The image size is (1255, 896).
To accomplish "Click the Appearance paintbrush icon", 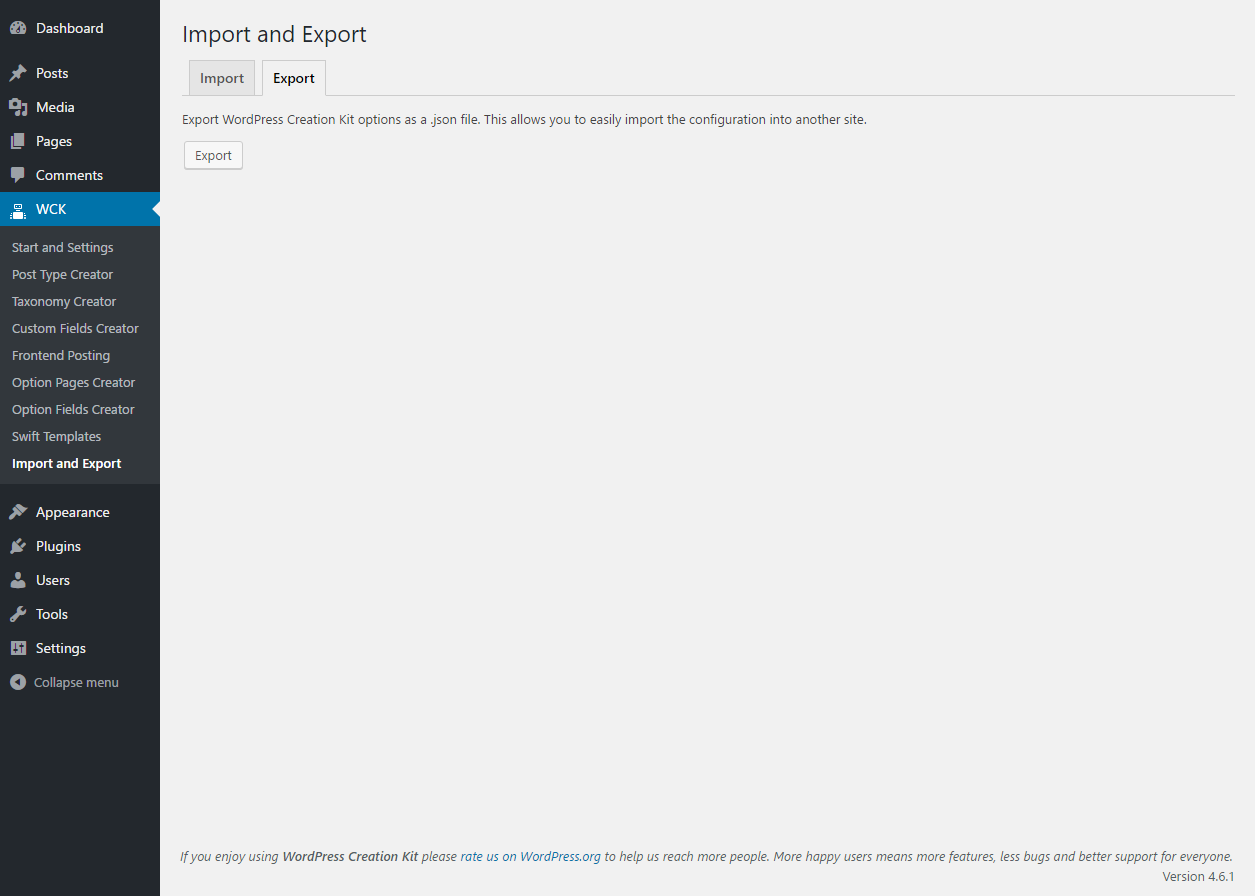I will (18, 512).
